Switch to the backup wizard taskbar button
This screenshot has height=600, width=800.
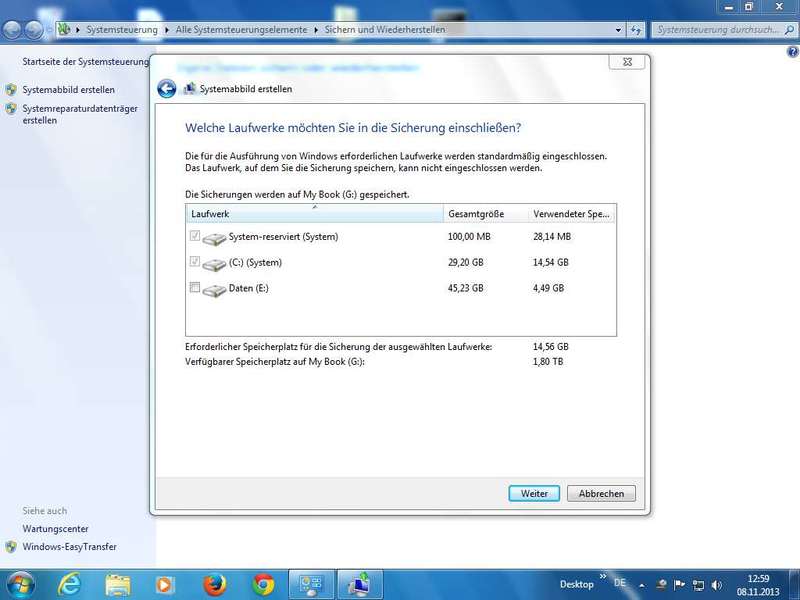[360, 585]
